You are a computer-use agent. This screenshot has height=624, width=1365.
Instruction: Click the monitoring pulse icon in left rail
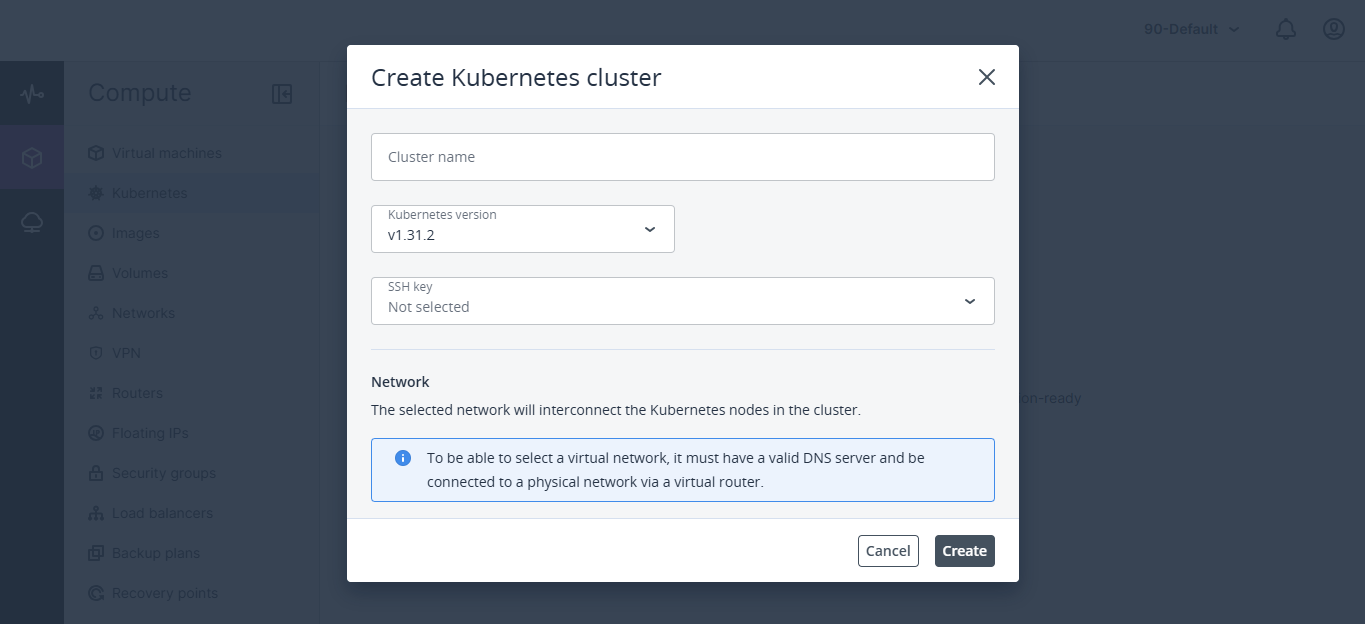pos(32,94)
